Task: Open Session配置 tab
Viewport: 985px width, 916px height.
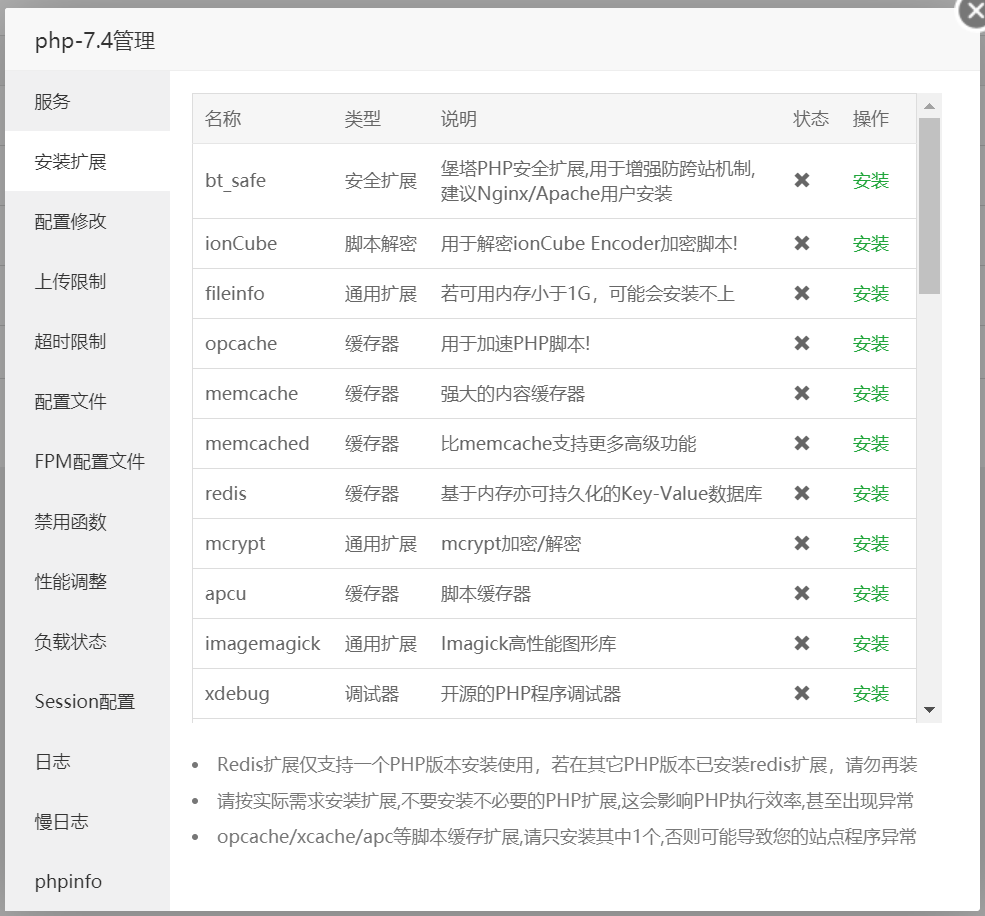Action: coord(87,701)
